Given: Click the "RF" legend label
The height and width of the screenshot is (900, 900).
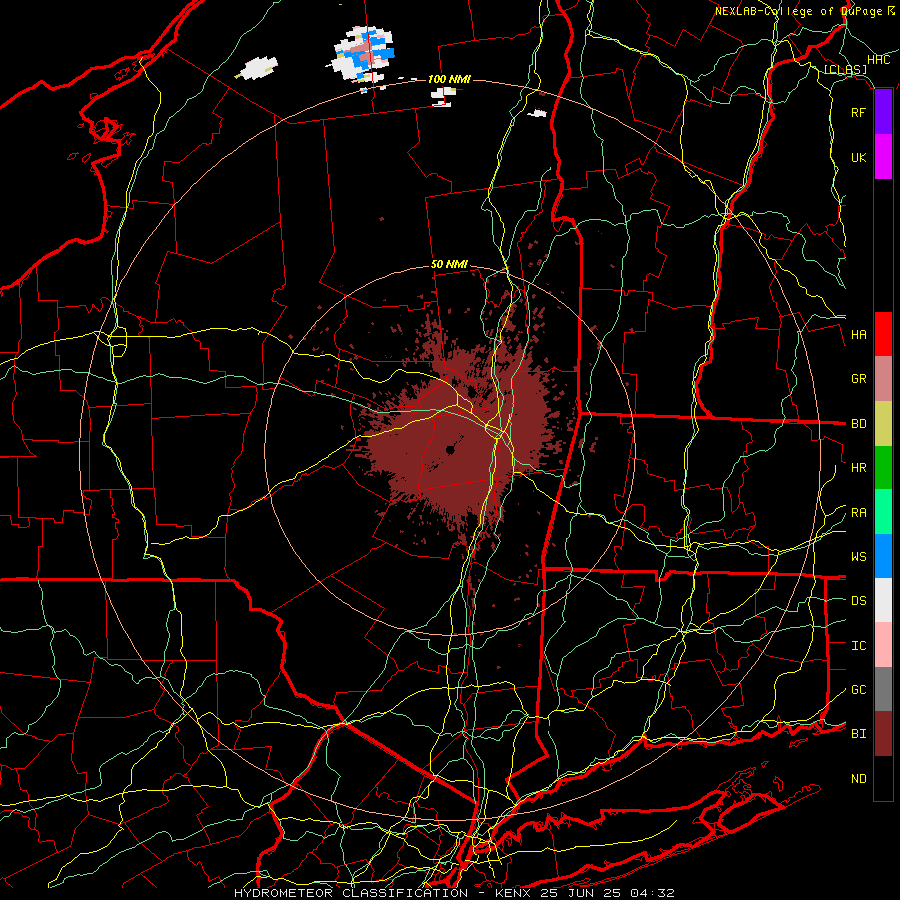Looking at the screenshot, I should point(858,112).
